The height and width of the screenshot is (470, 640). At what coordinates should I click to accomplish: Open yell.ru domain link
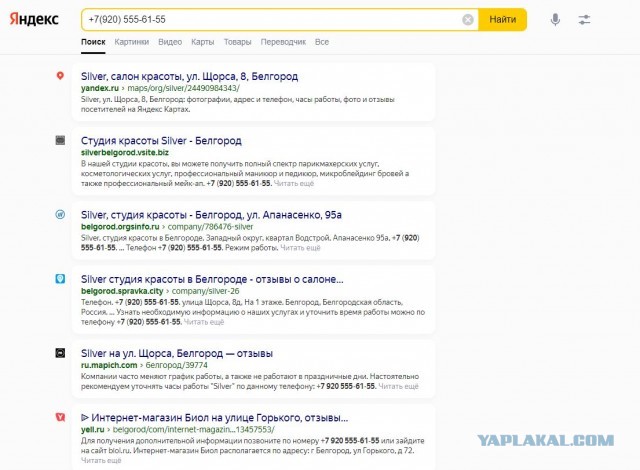[93, 430]
